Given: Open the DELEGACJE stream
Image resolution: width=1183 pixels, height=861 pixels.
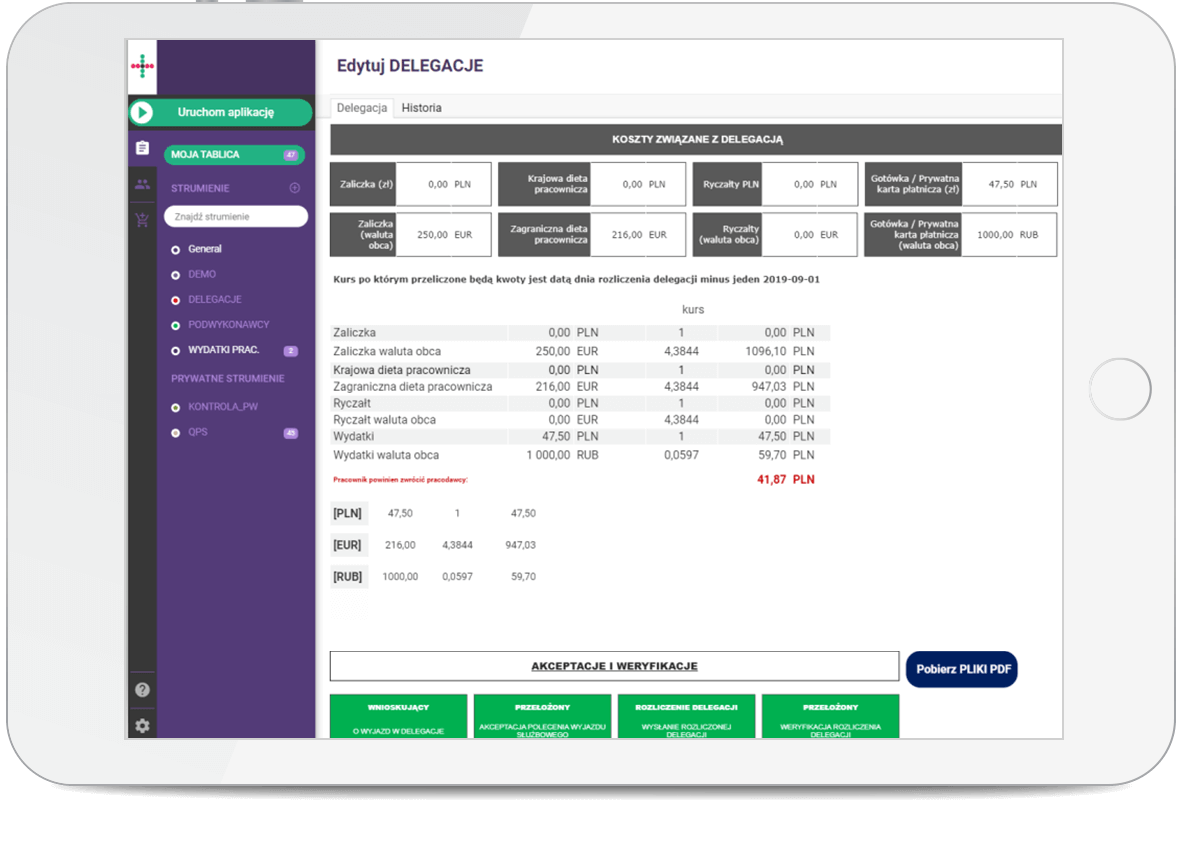Looking at the screenshot, I should 214,299.
